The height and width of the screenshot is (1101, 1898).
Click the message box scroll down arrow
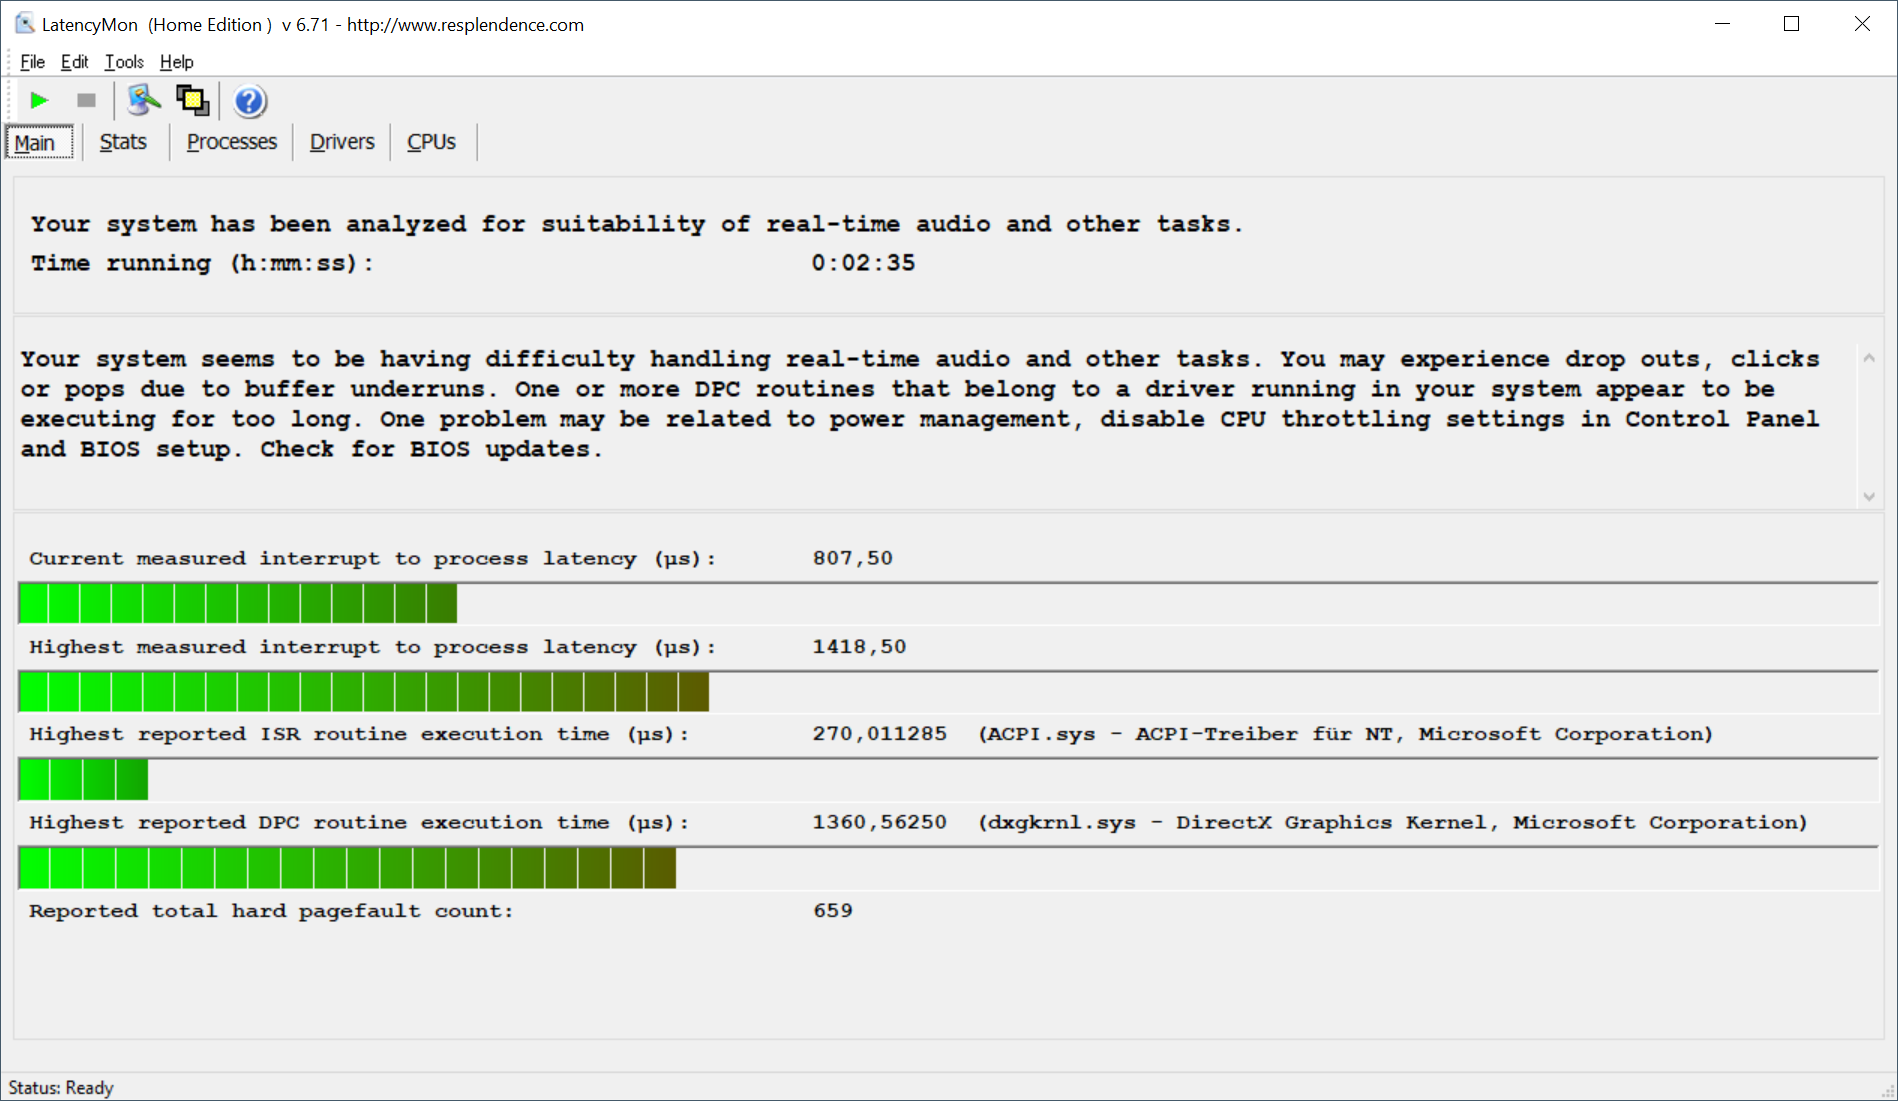tap(1869, 497)
